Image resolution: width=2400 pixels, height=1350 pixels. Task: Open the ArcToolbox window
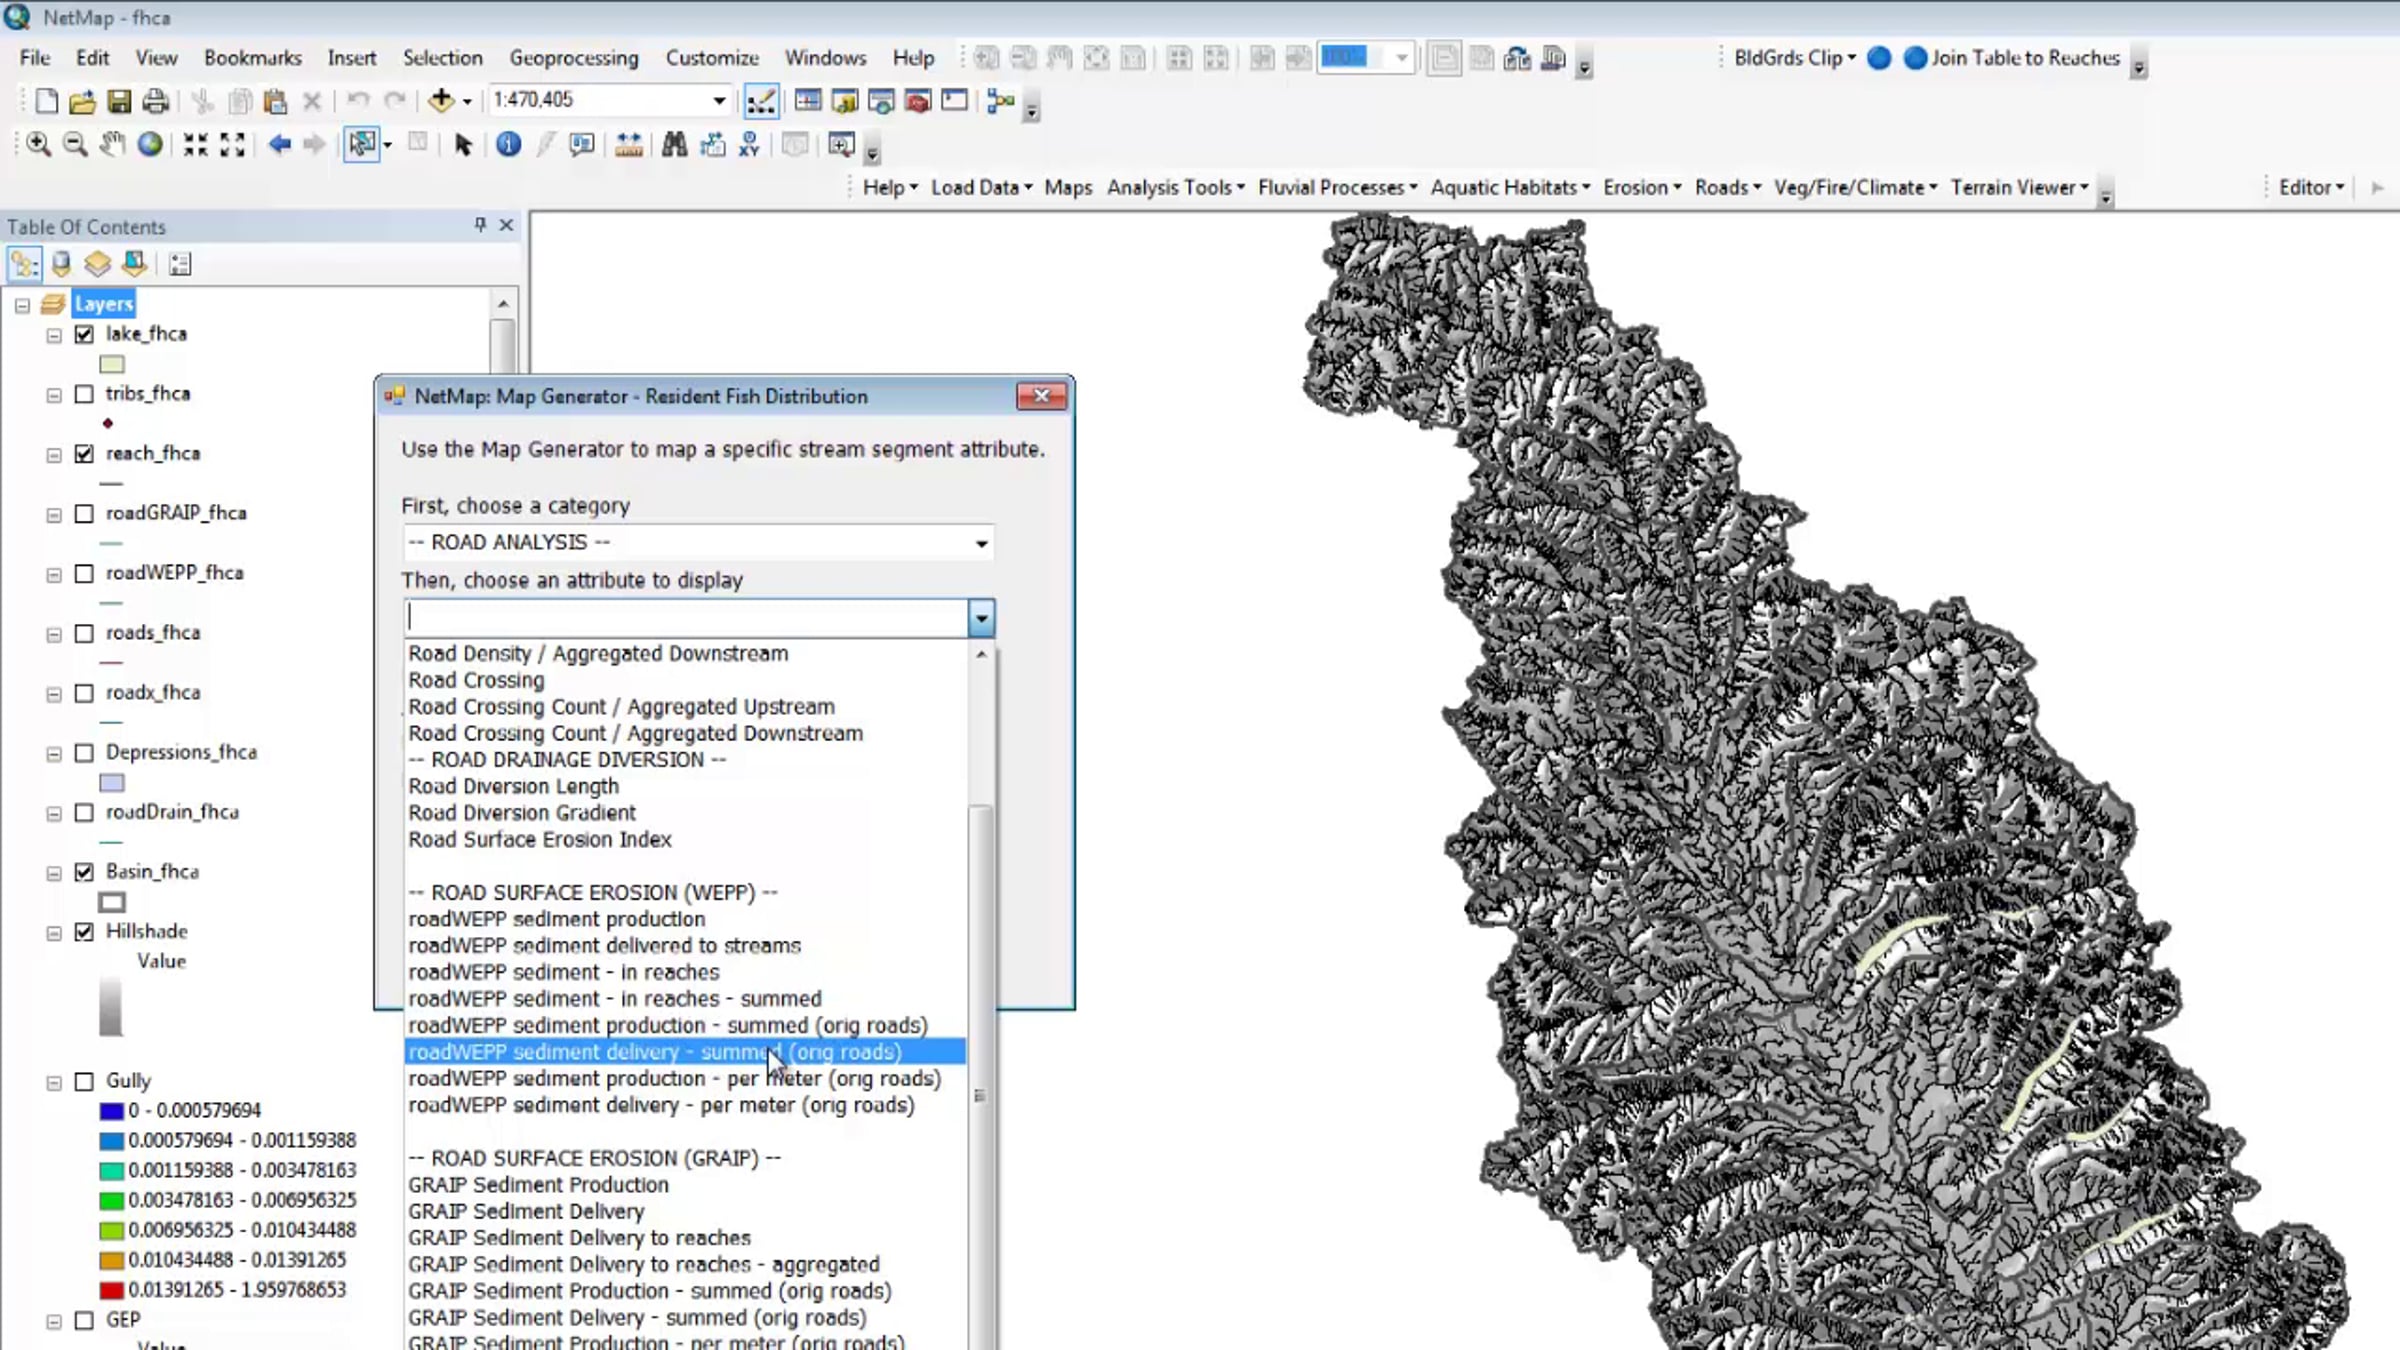(917, 100)
